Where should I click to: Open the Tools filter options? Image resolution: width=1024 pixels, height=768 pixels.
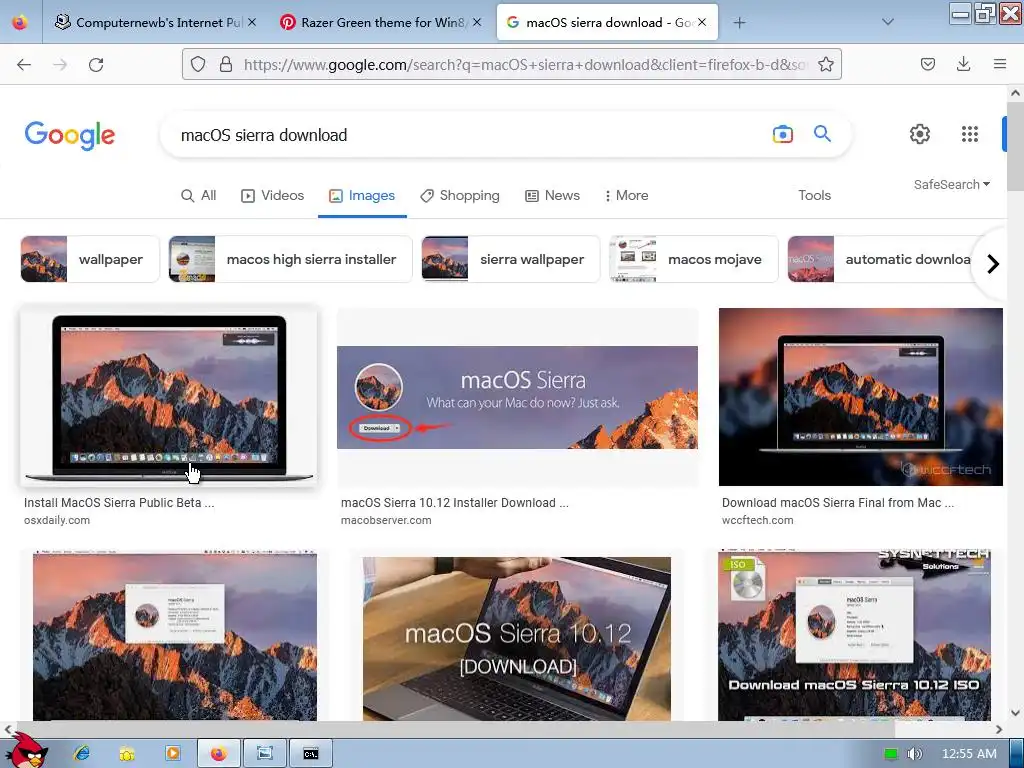tap(814, 195)
